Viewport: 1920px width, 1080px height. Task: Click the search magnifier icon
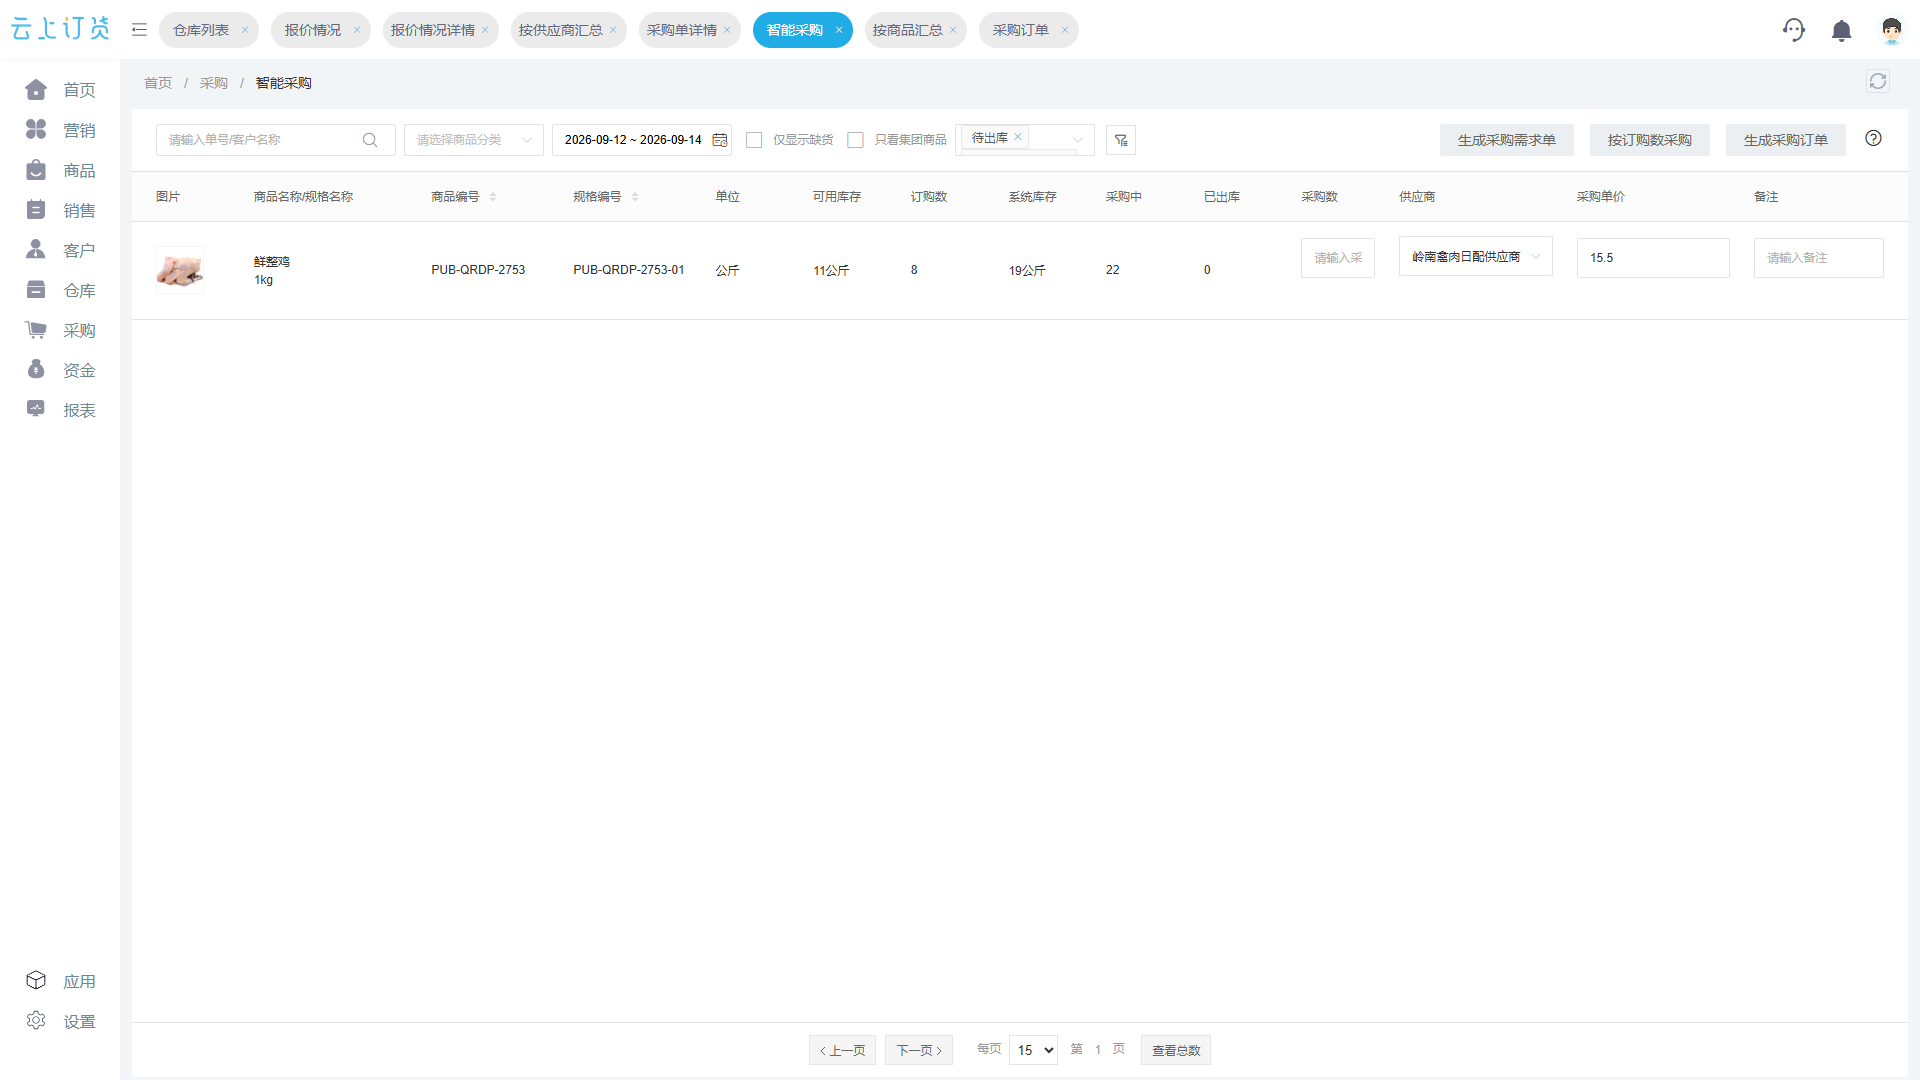click(x=370, y=140)
